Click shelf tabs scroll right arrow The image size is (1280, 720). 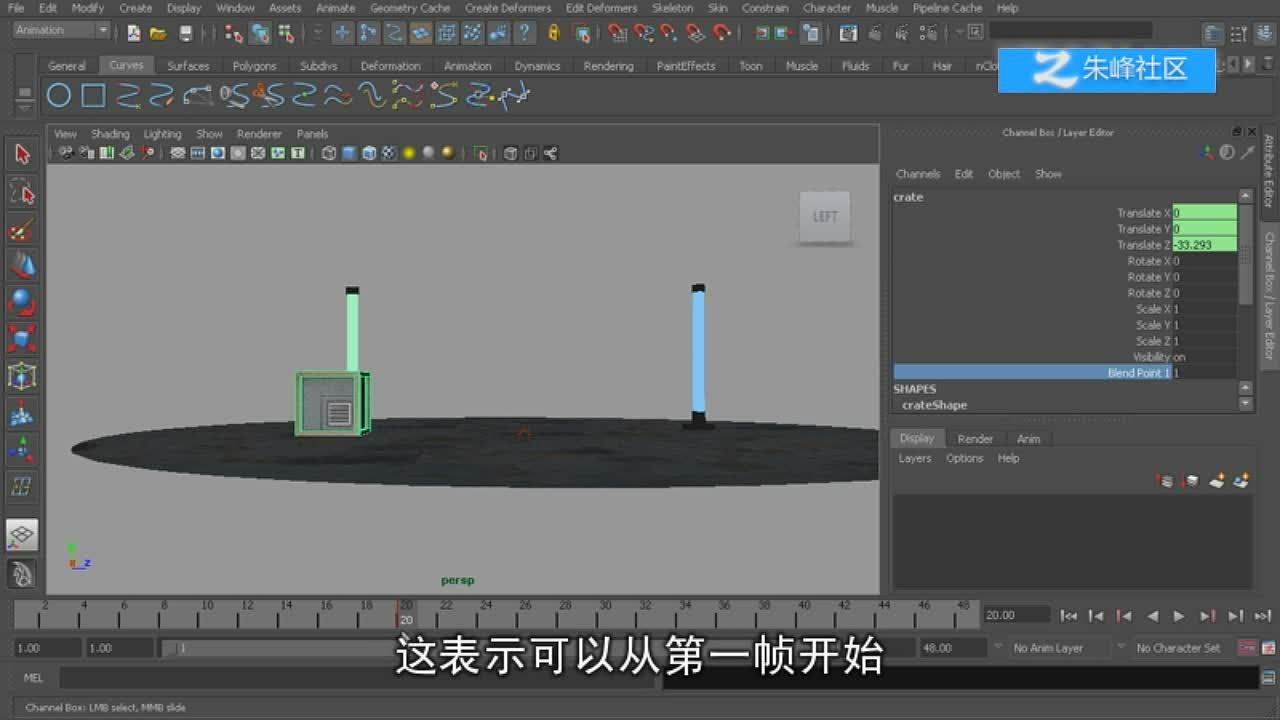click(1248, 65)
